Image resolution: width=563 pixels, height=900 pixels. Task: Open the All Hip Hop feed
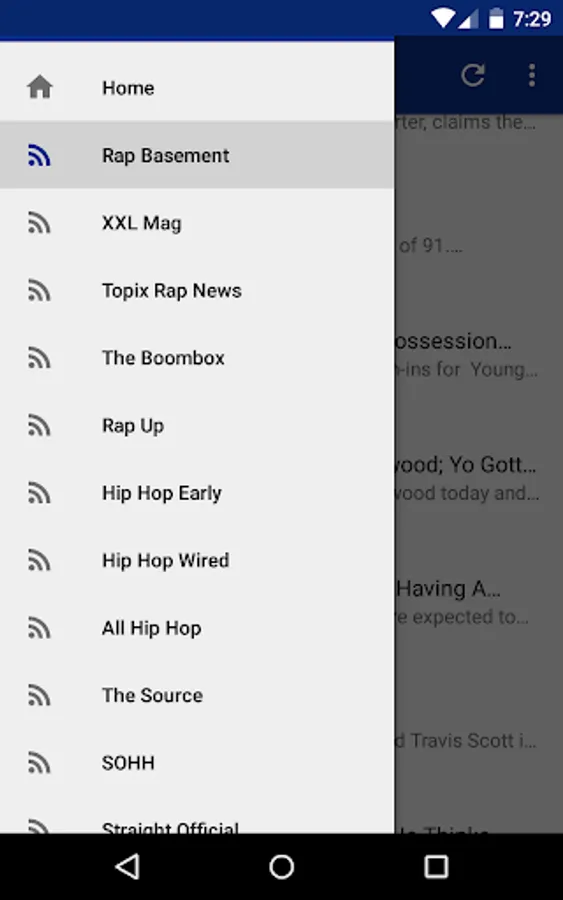[197, 628]
